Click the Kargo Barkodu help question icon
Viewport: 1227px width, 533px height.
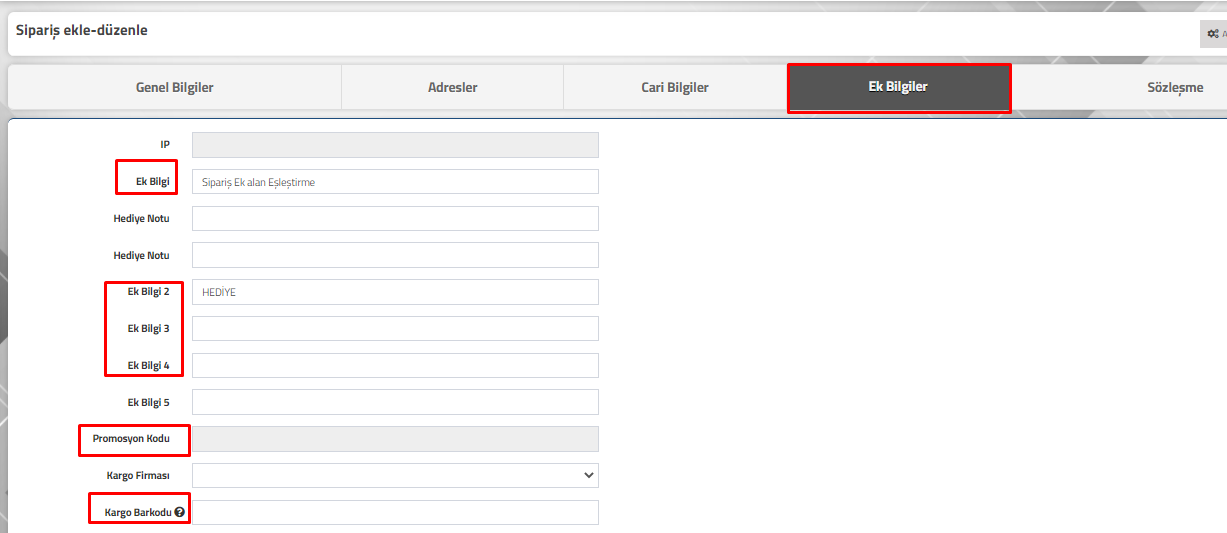[179, 513]
